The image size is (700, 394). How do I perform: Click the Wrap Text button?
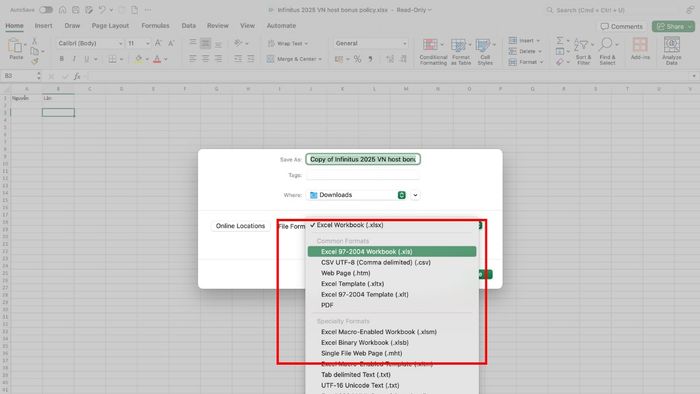click(288, 43)
